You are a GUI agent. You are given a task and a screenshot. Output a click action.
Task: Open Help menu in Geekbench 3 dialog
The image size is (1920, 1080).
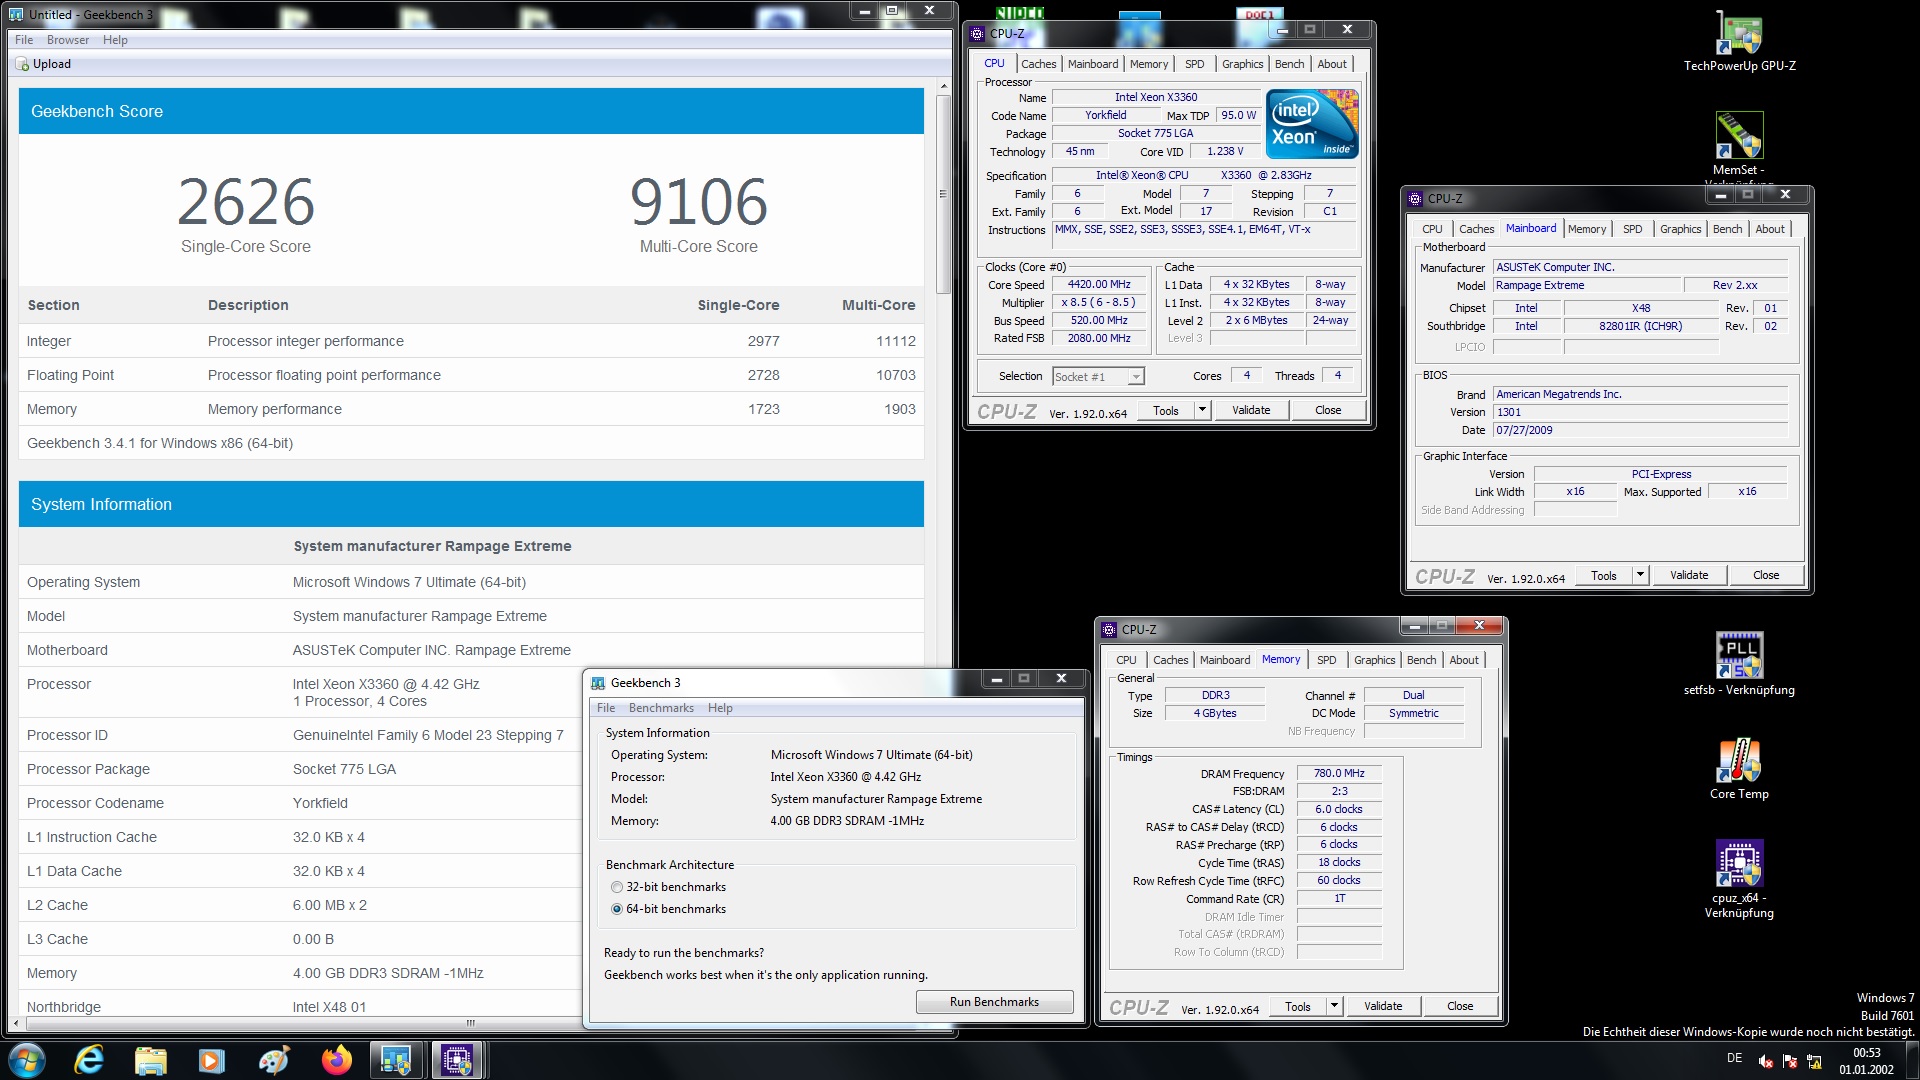(720, 708)
